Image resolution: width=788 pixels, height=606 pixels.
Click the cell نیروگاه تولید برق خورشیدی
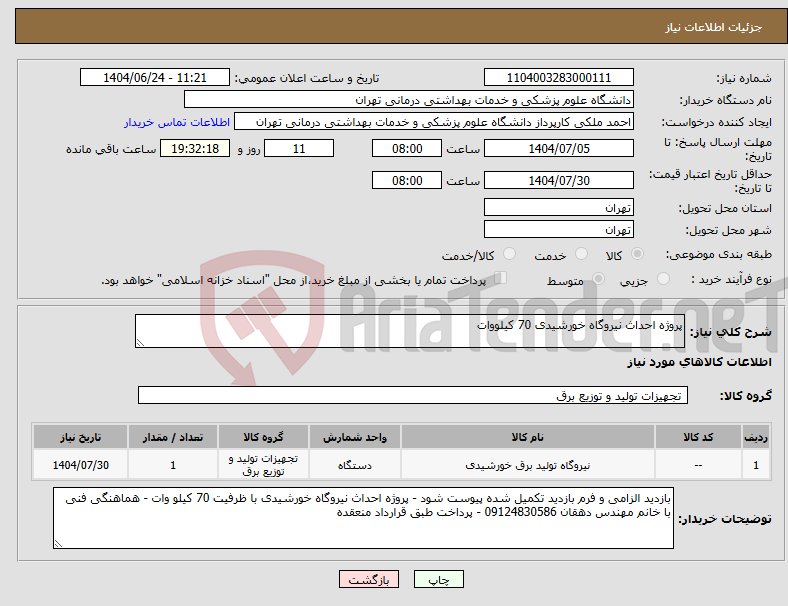point(528,465)
